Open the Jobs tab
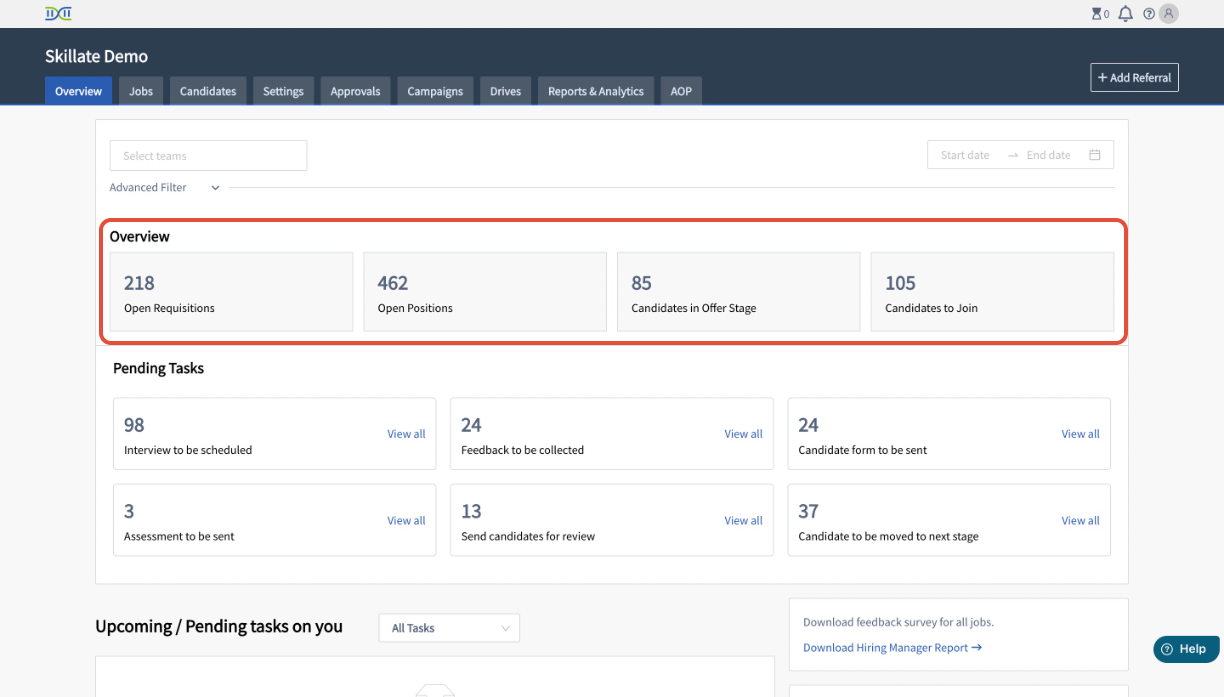Viewport: 1224px width, 697px height. pyautogui.click(x=141, y=91)
